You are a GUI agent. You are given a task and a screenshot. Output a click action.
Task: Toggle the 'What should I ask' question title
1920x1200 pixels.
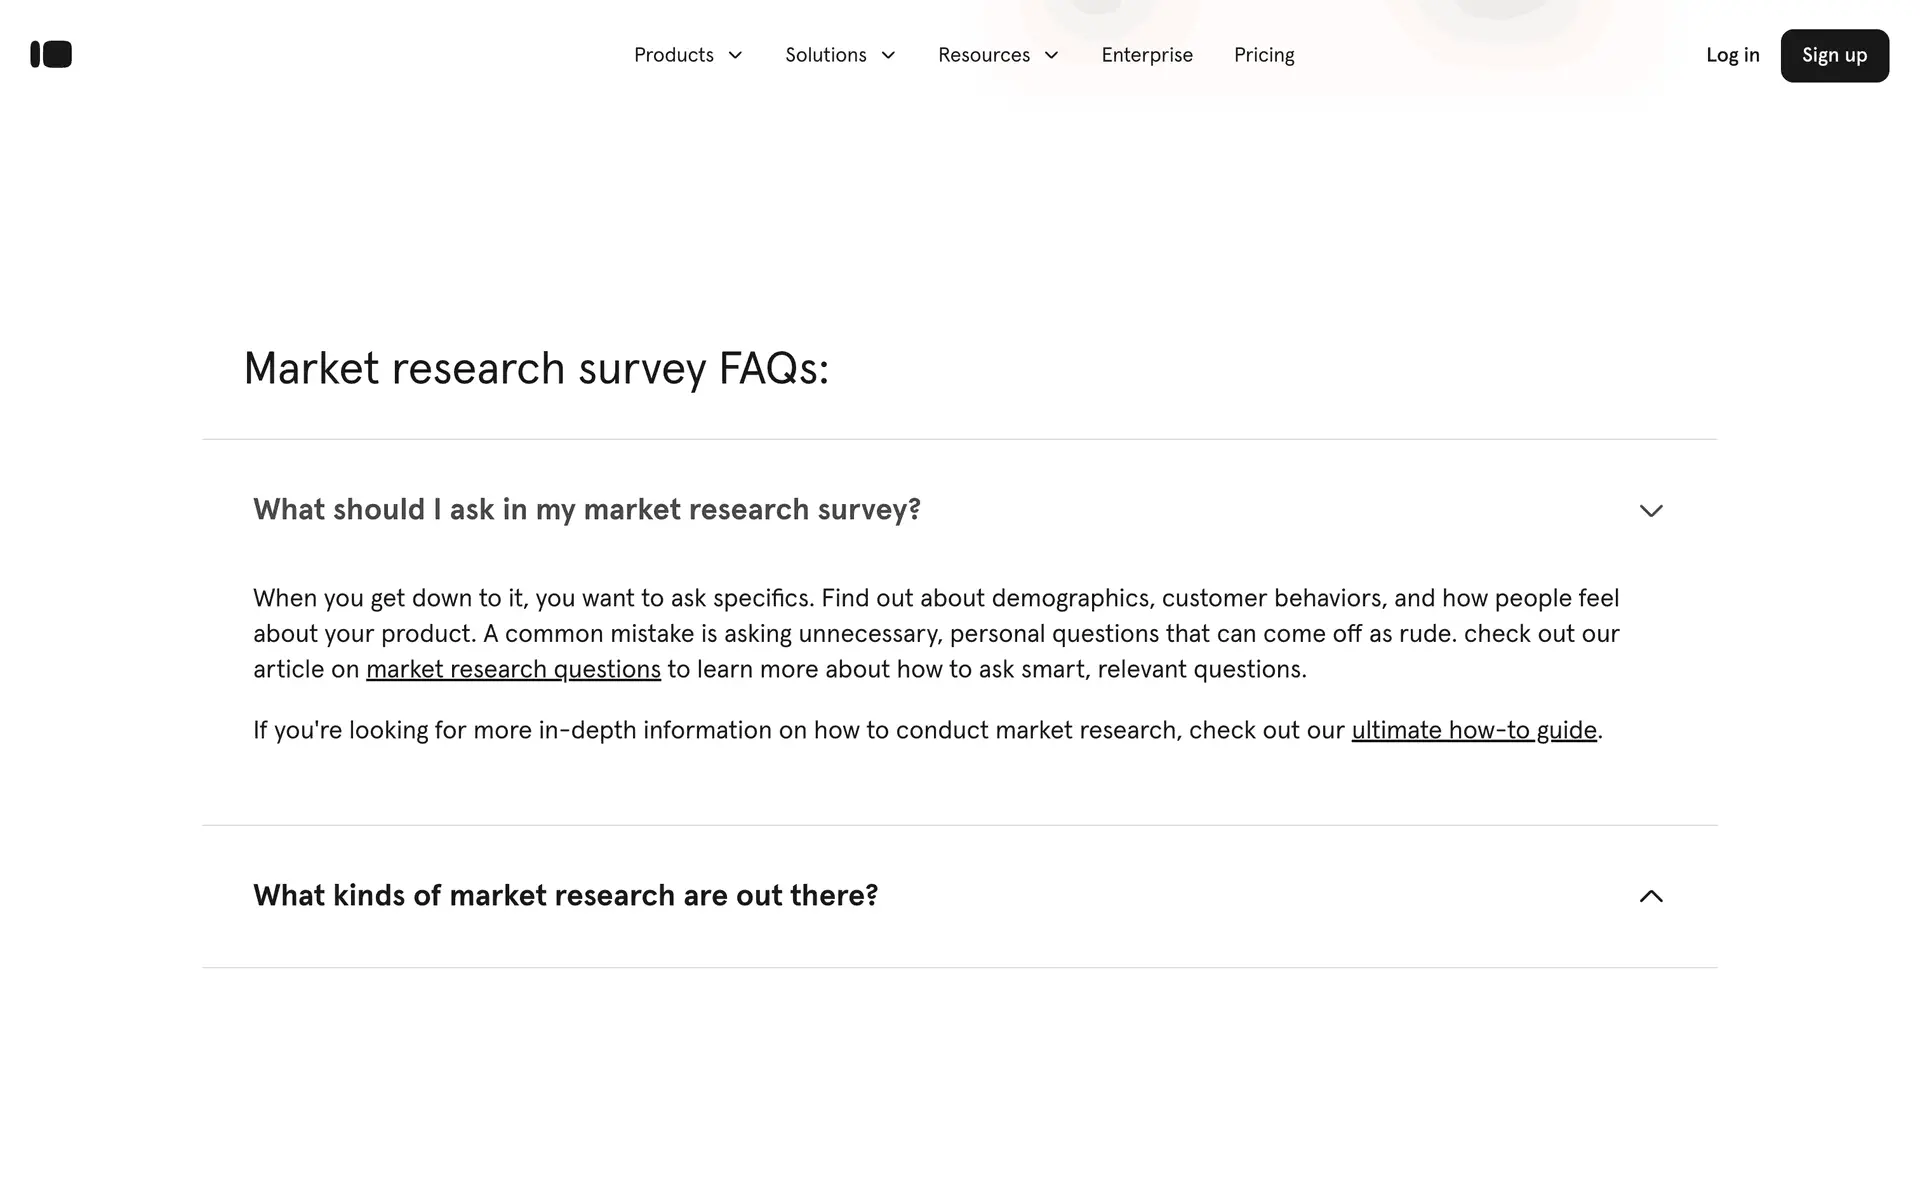click(586, 510)
